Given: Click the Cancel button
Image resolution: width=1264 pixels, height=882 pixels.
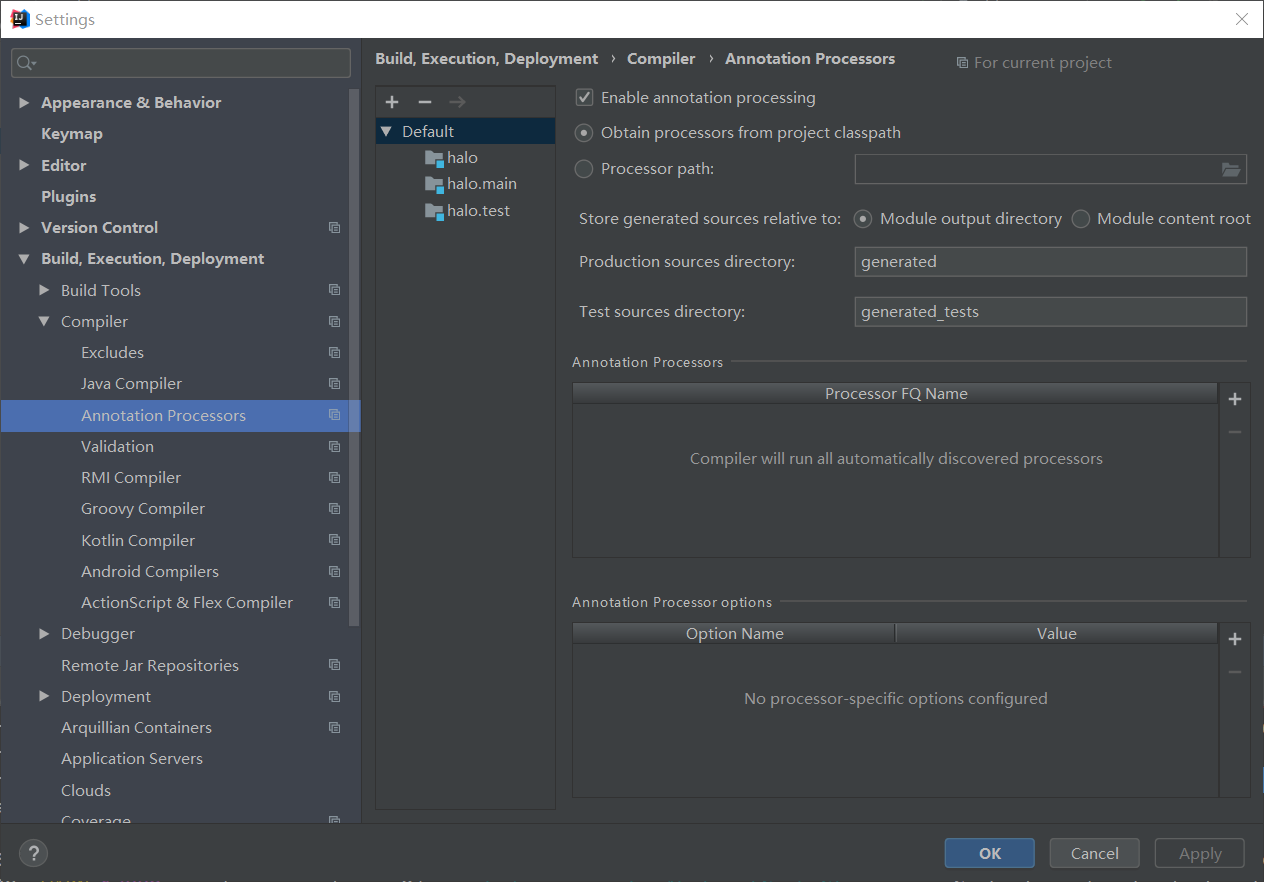Looking at the screenshot, I should coord(1095,853).
